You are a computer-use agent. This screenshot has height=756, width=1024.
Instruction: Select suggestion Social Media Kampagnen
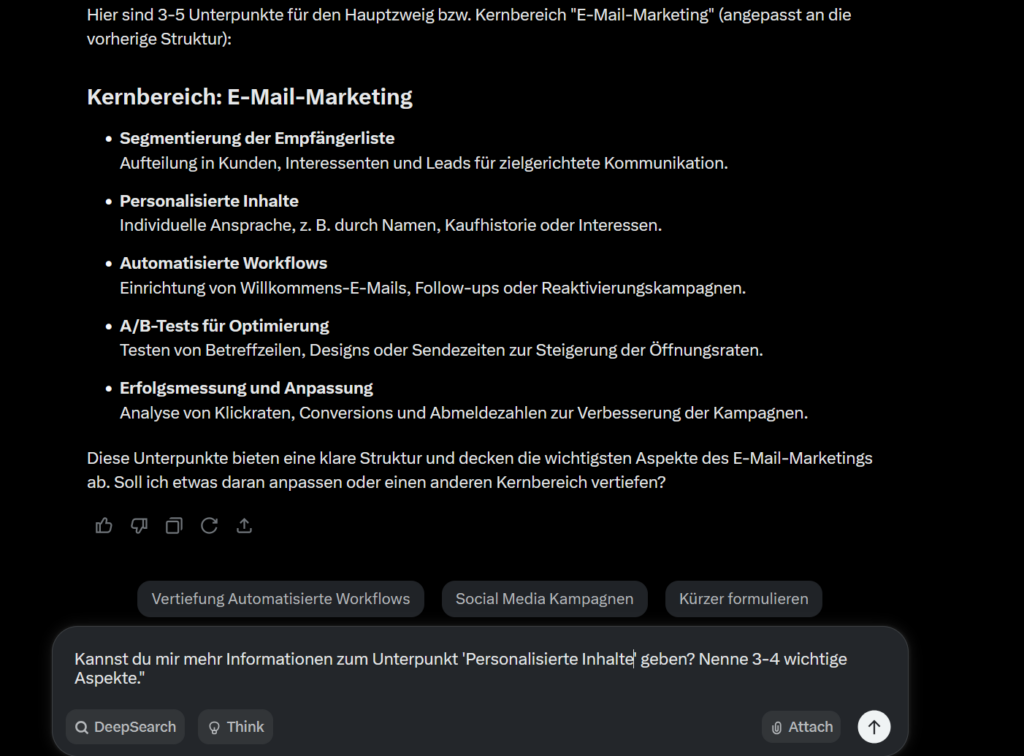tap(545, 599)
